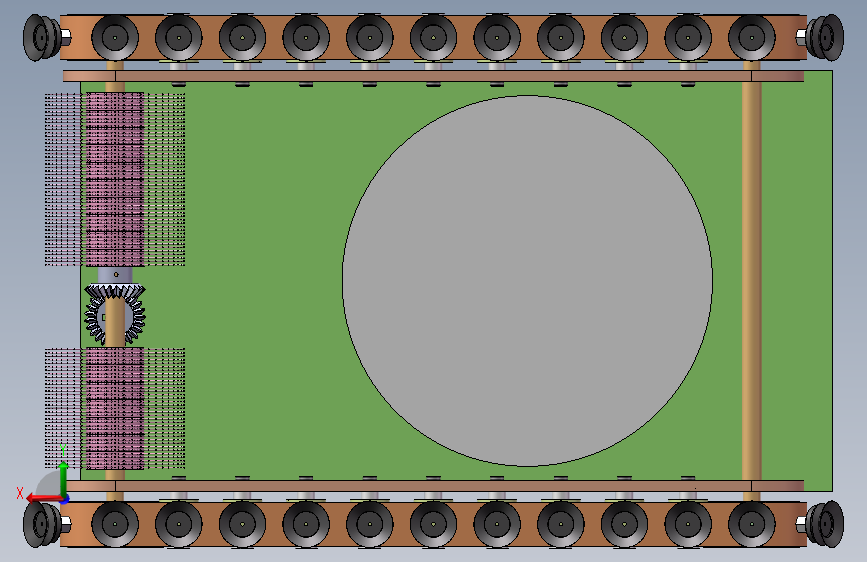Pick the vertical shaft right of the gray disc

[x=751, y=281]
